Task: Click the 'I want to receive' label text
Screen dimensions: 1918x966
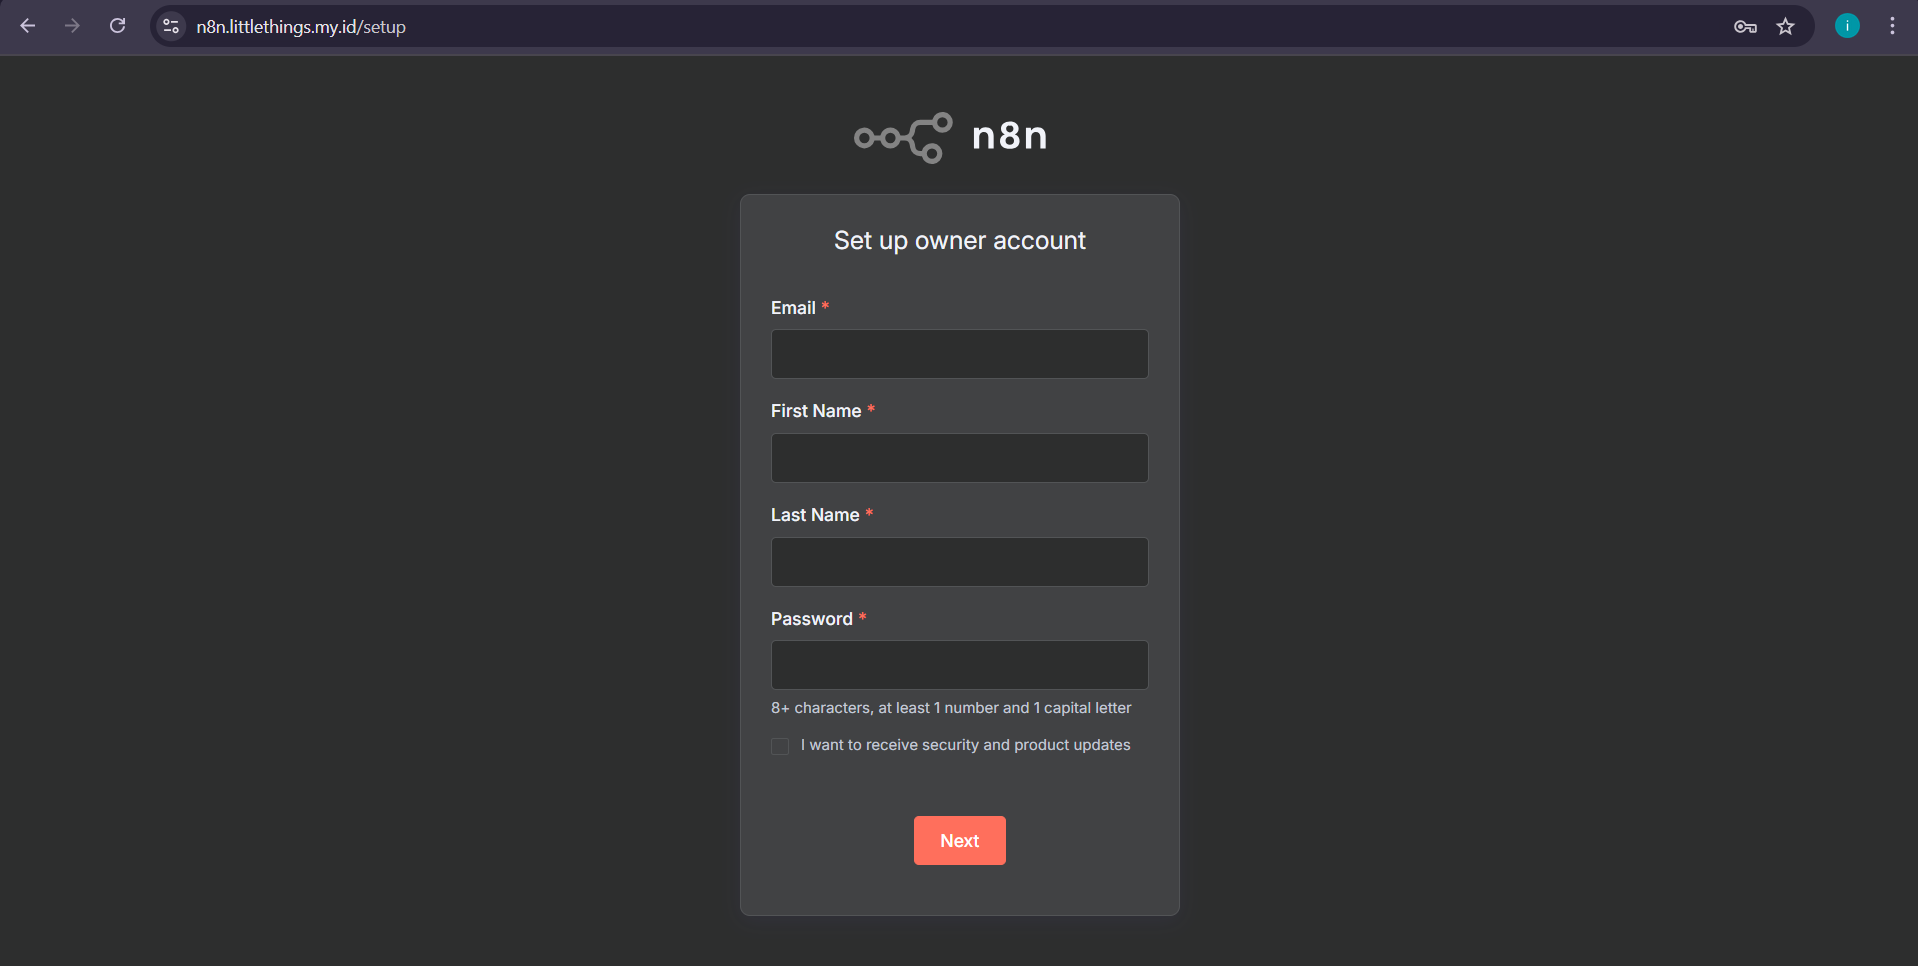Action: tap(965, 745)
